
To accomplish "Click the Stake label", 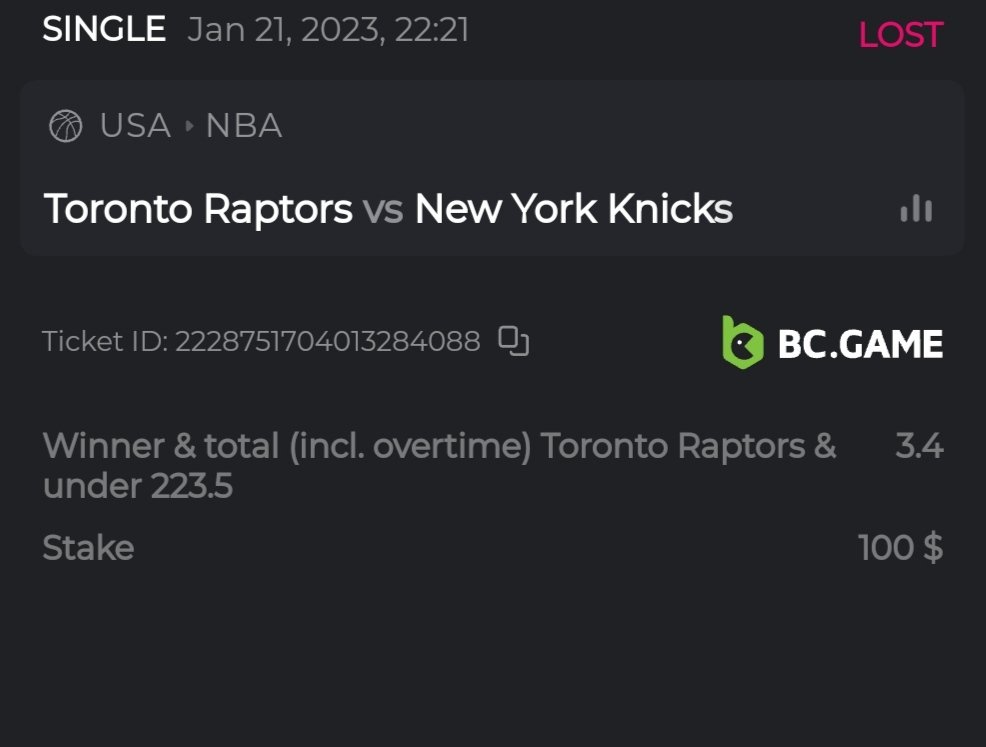I will click(x=88, y=548).
